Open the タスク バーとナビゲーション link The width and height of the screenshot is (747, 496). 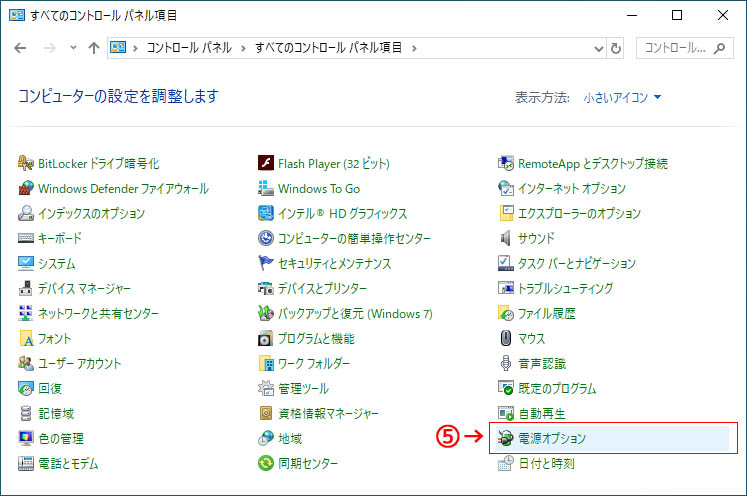(x=577, y=263)
